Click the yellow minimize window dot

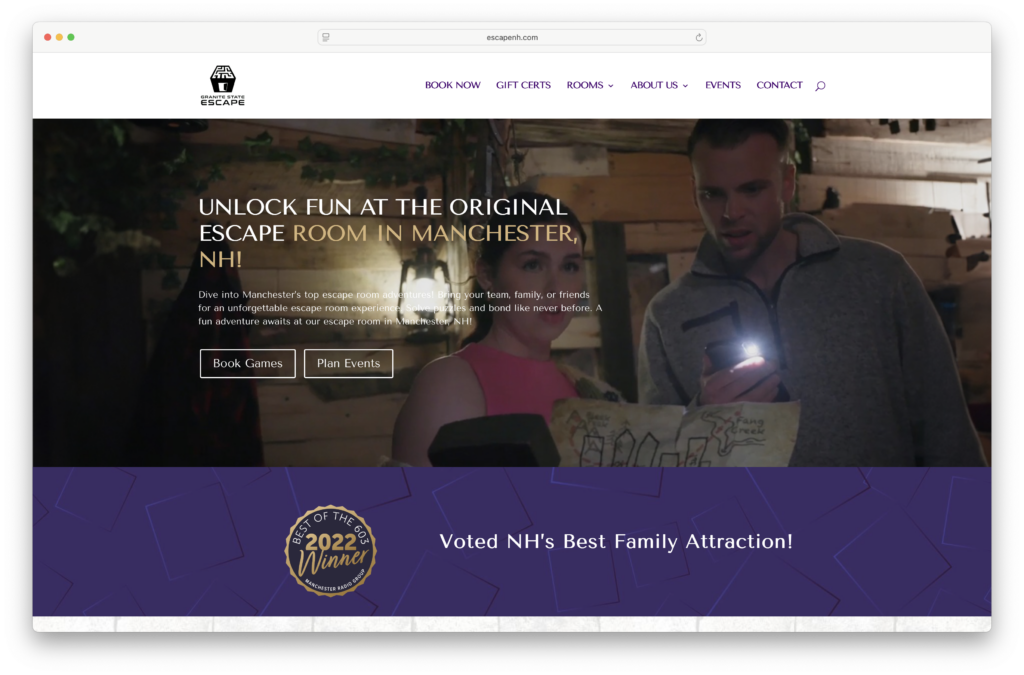click(x=59, y=37)
